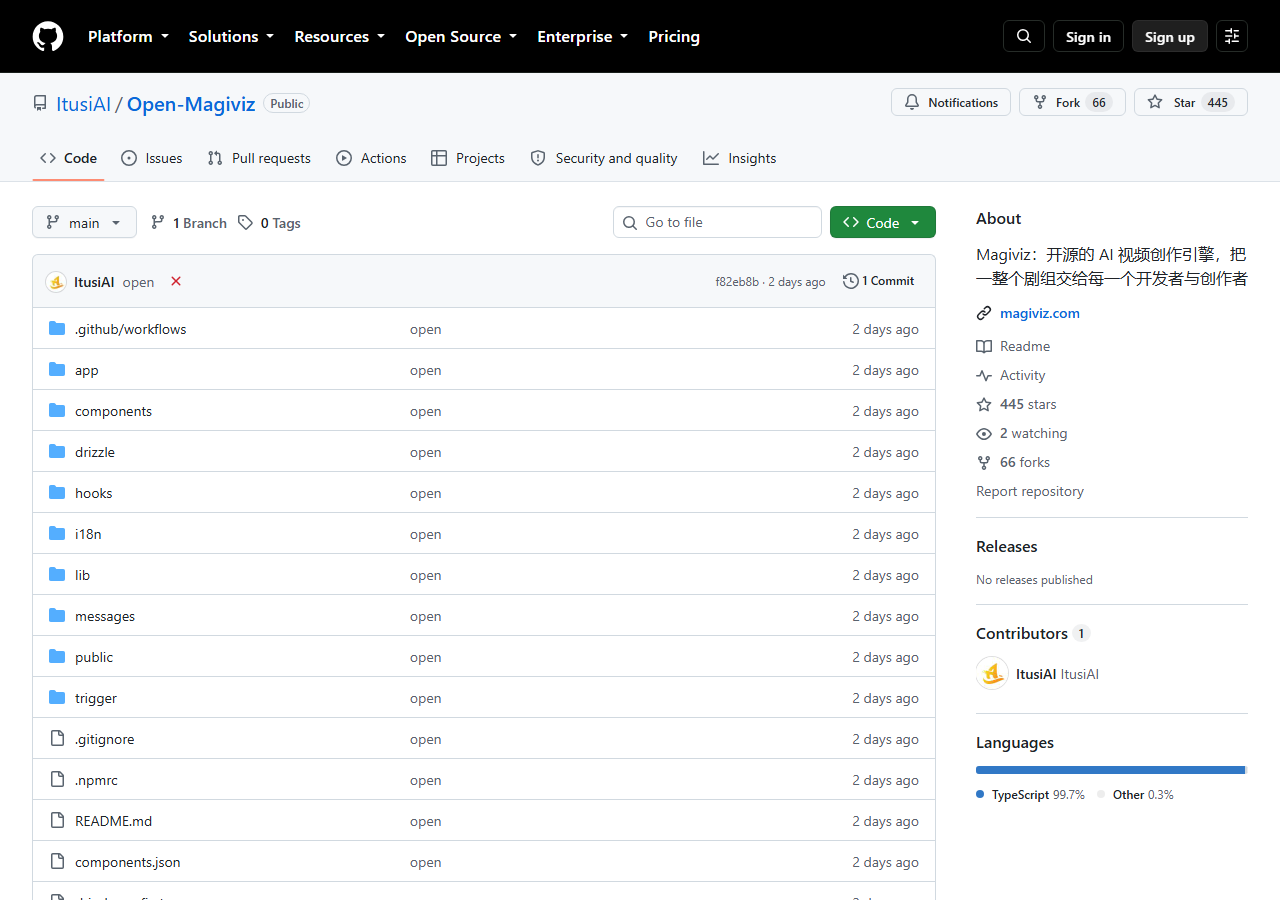Click the ItusiAI avatar in commit row
Image resolution: width=1280 pixels, height=900 pixels.
56,282
